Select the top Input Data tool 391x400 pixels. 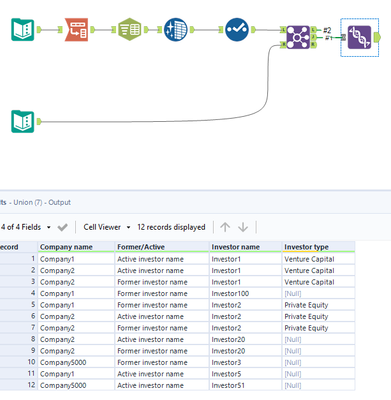[x=23, y=30]
